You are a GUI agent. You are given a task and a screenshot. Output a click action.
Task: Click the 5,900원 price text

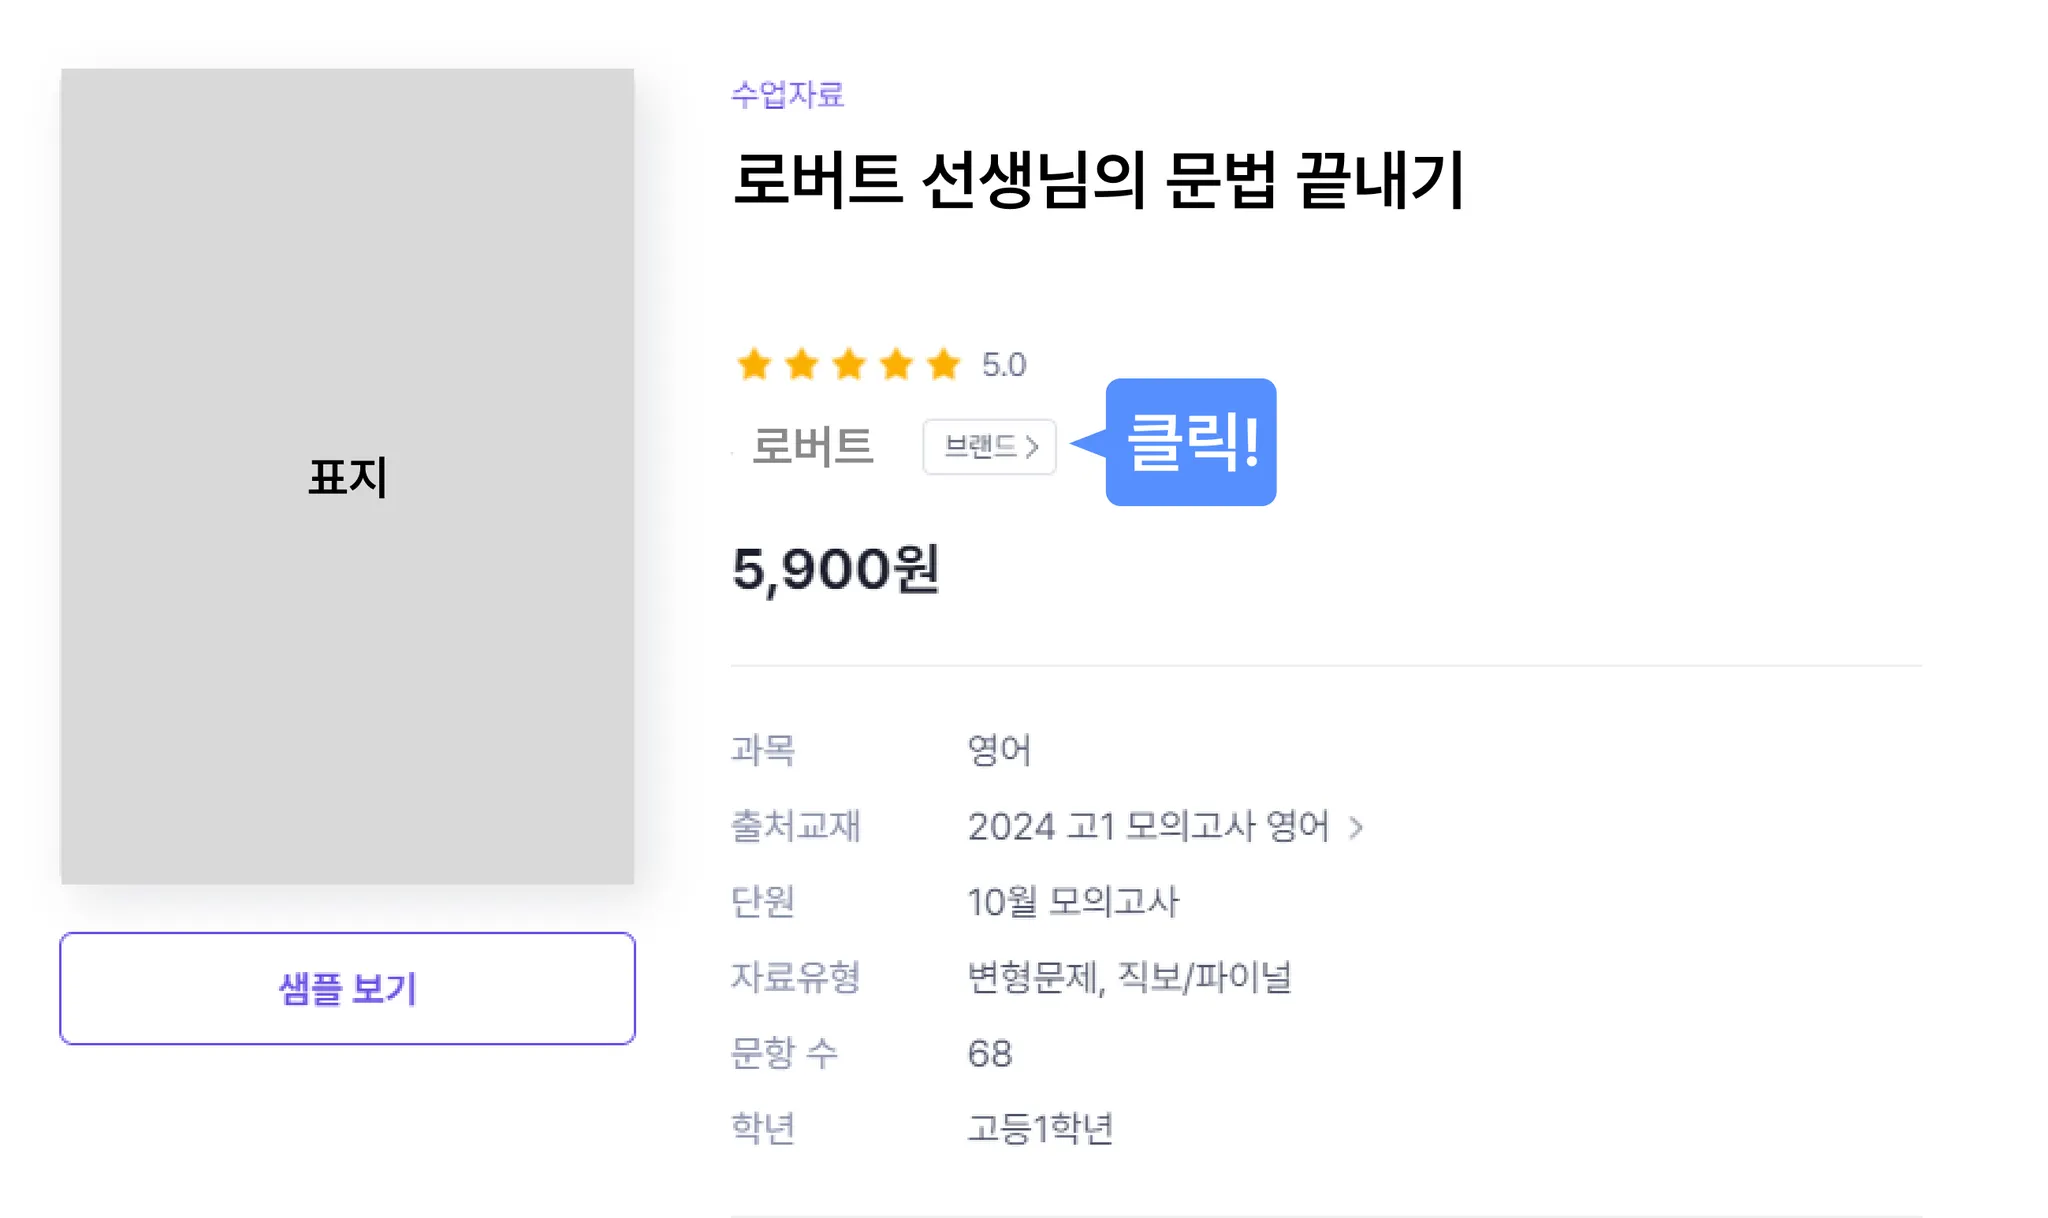pyautogui.click(x=835, y=570)
